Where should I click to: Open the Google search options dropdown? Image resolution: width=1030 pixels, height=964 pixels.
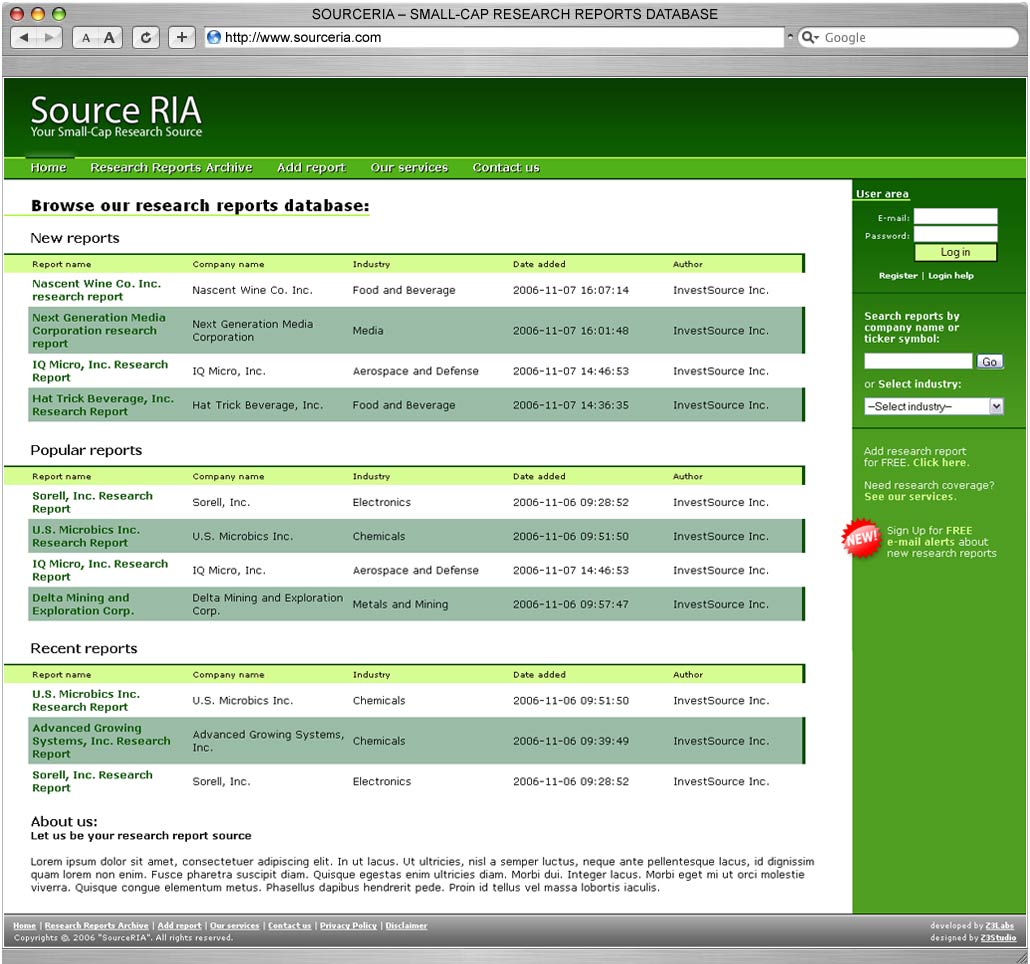point(816,38)
